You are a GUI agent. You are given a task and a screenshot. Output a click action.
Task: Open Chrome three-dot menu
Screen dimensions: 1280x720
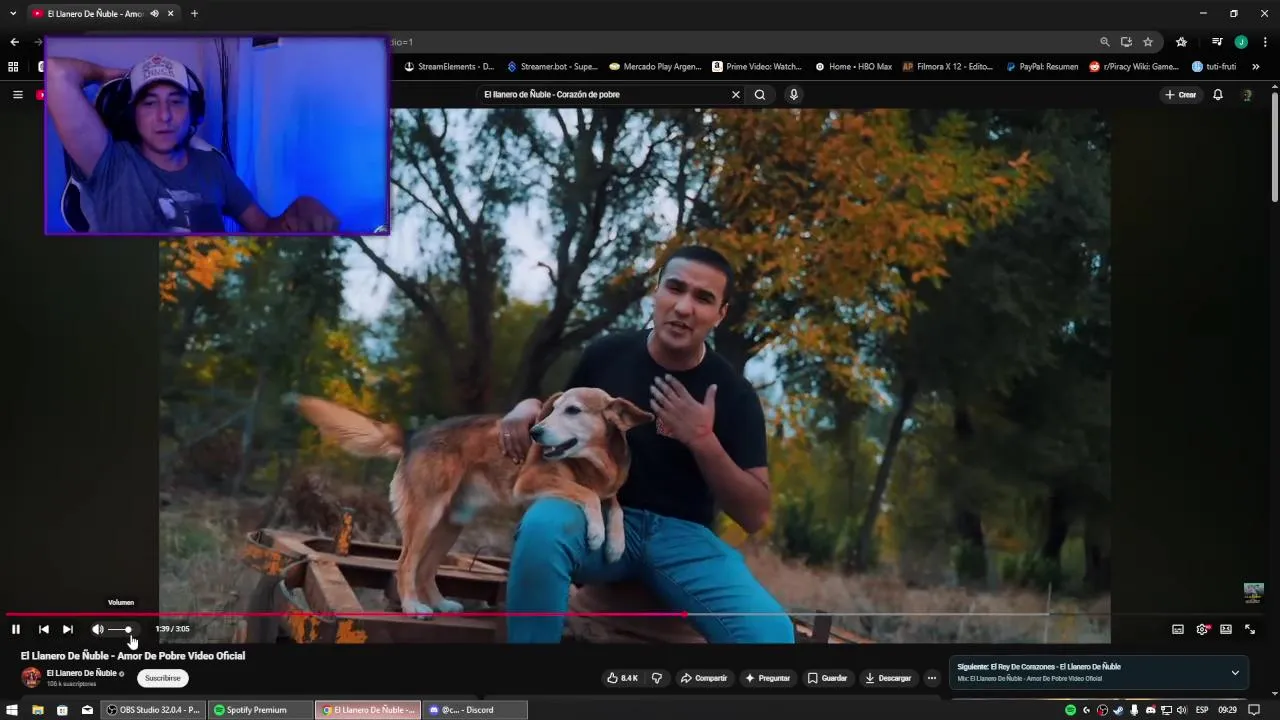pyautogui.click(x=1265, y=42)
